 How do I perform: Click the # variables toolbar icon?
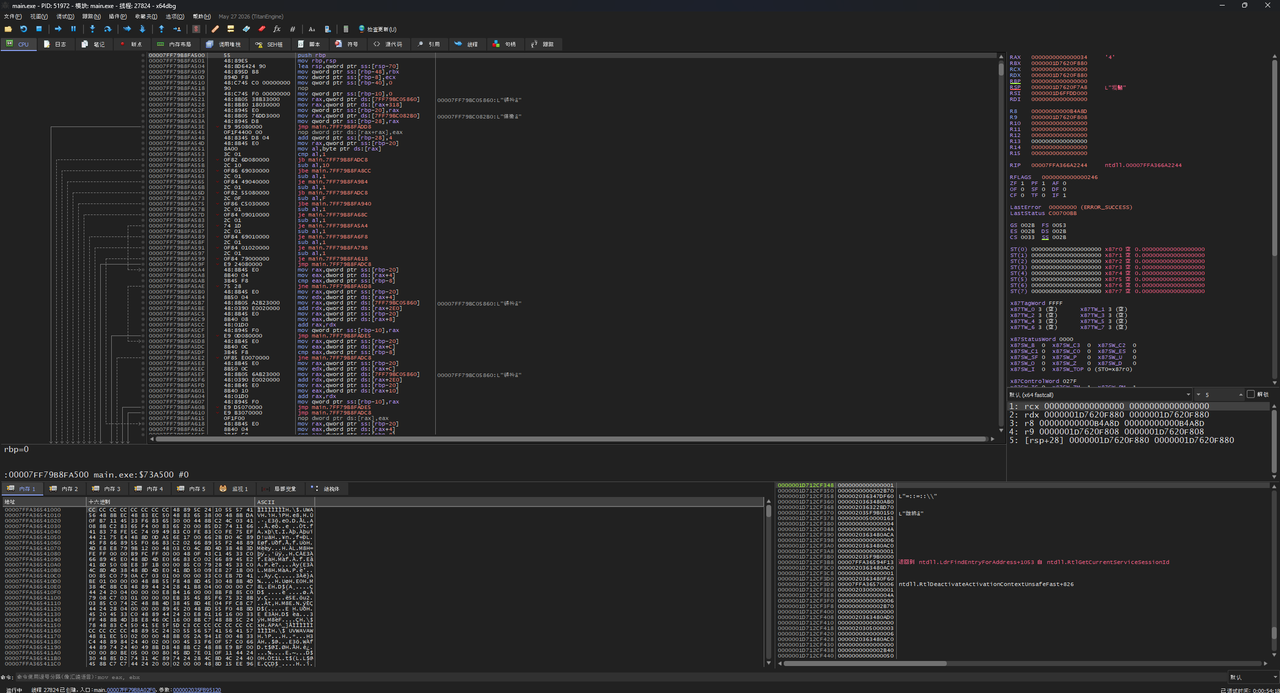[292, 29]
